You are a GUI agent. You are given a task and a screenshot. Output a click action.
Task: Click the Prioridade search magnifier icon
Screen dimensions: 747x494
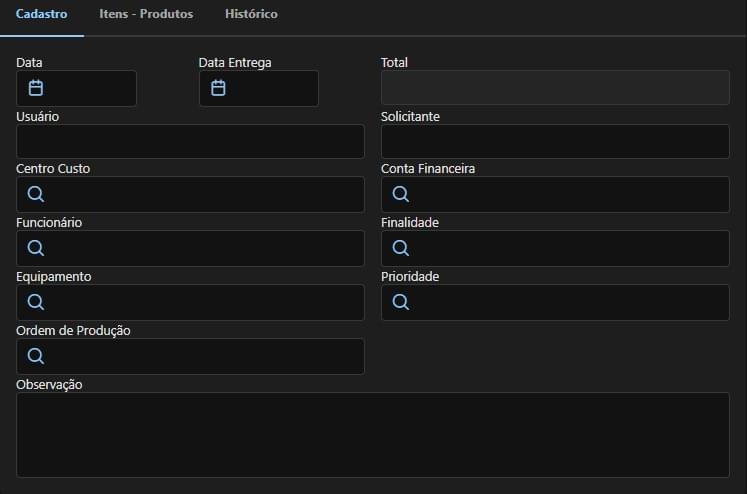pos(401,302)
